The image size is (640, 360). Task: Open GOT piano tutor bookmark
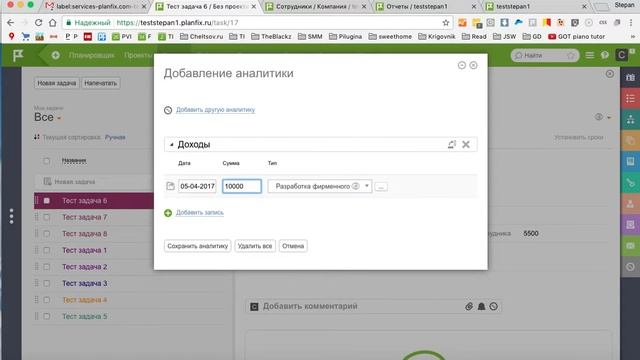[x=576, y=37]
